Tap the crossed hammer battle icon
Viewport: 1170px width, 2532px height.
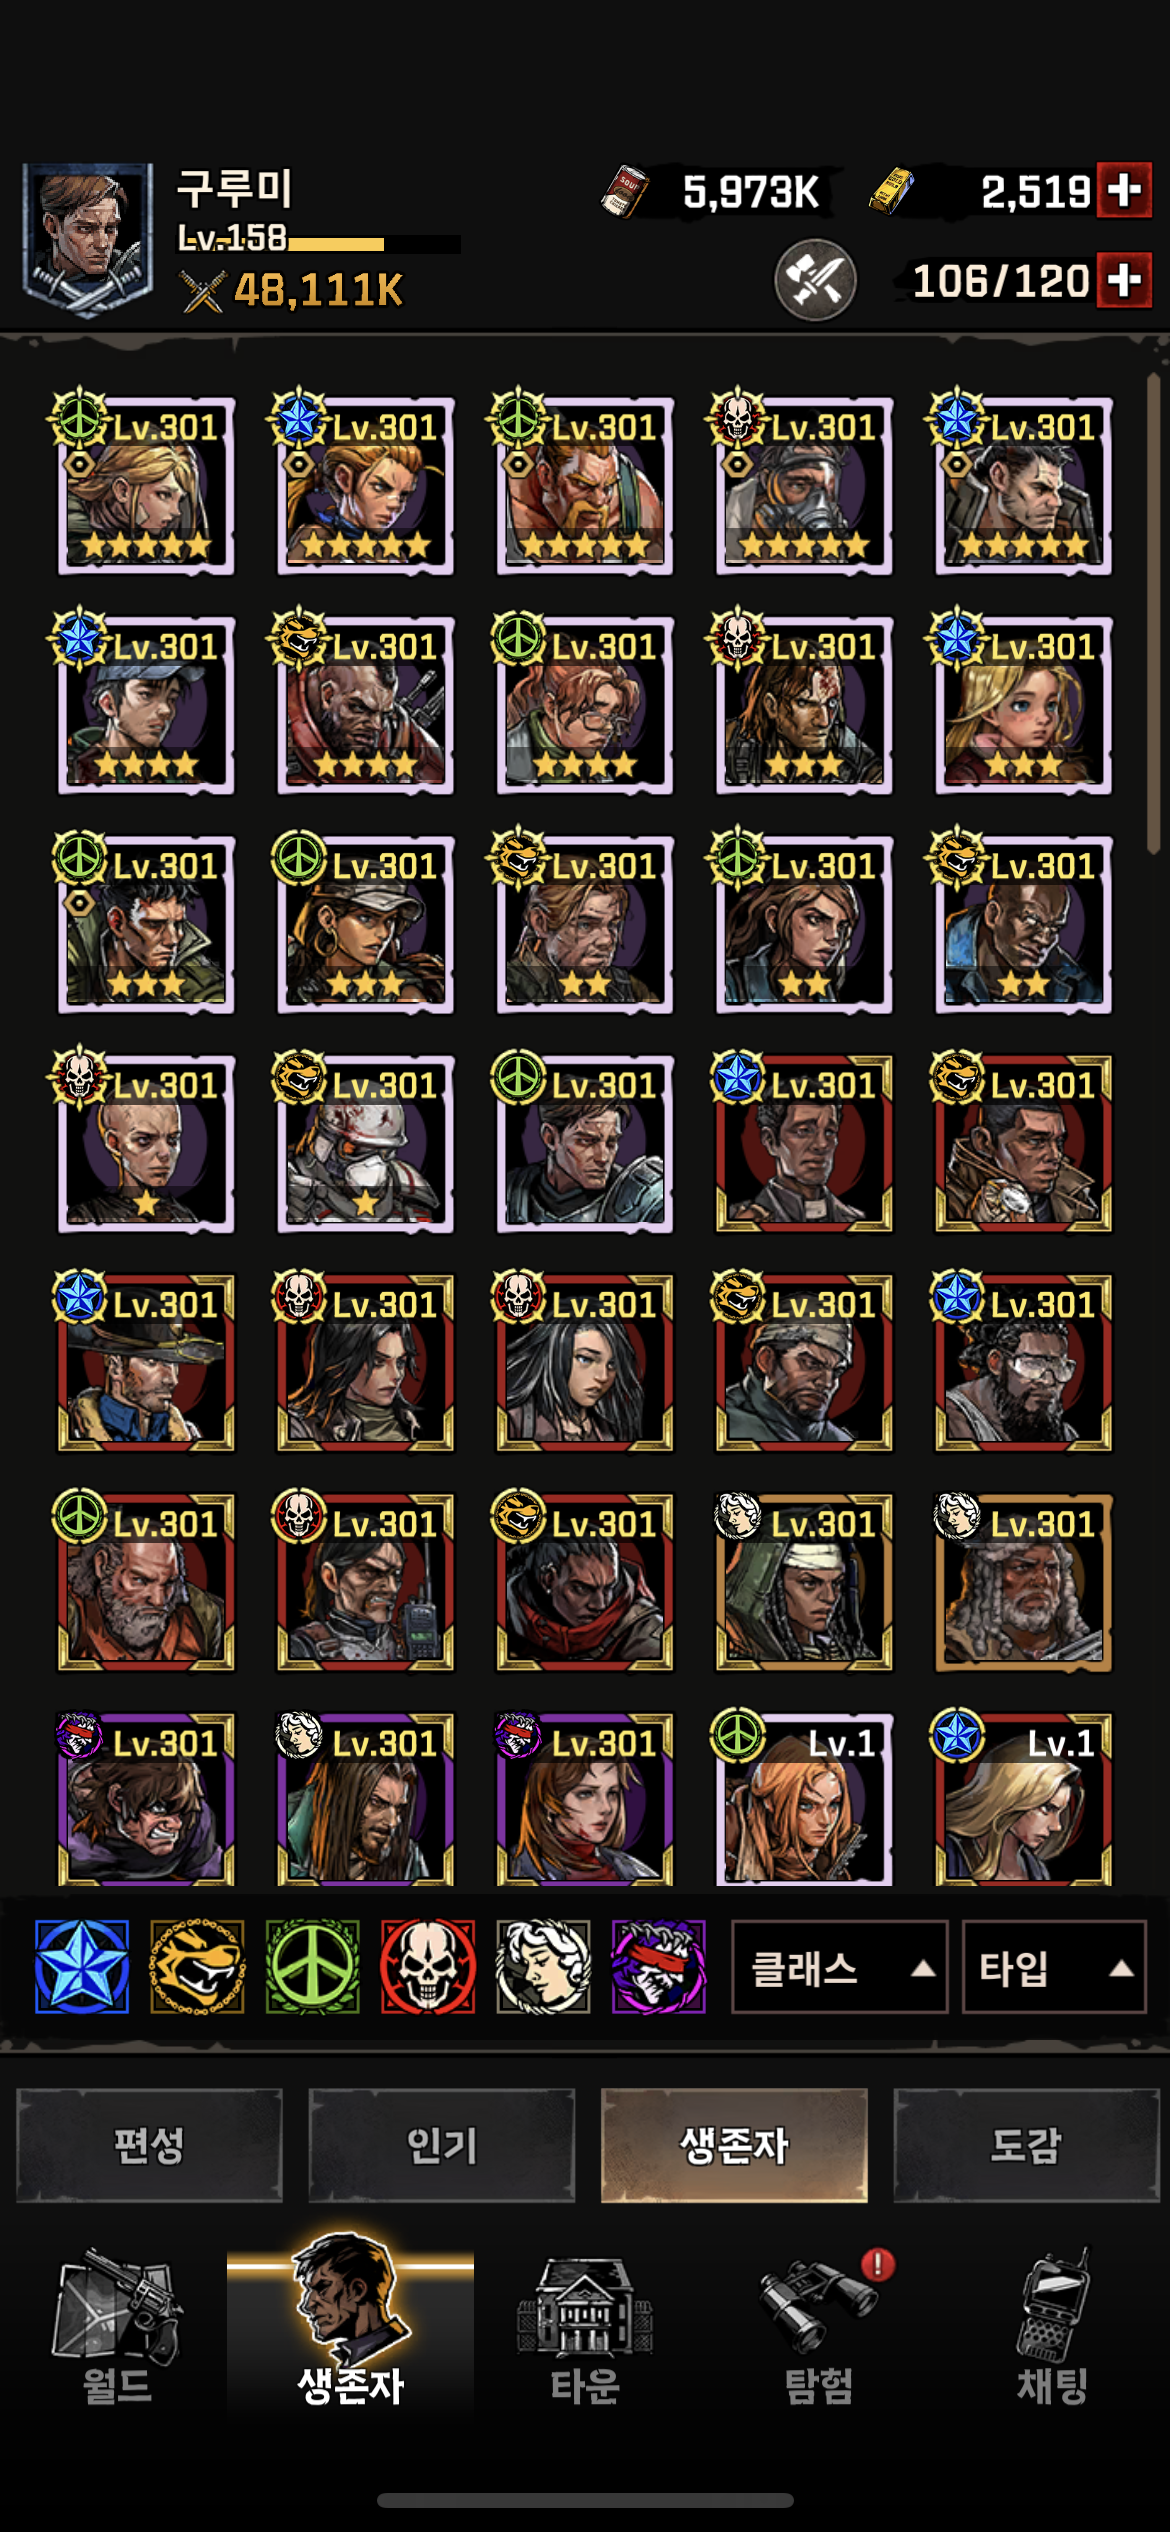pos(815,280)
